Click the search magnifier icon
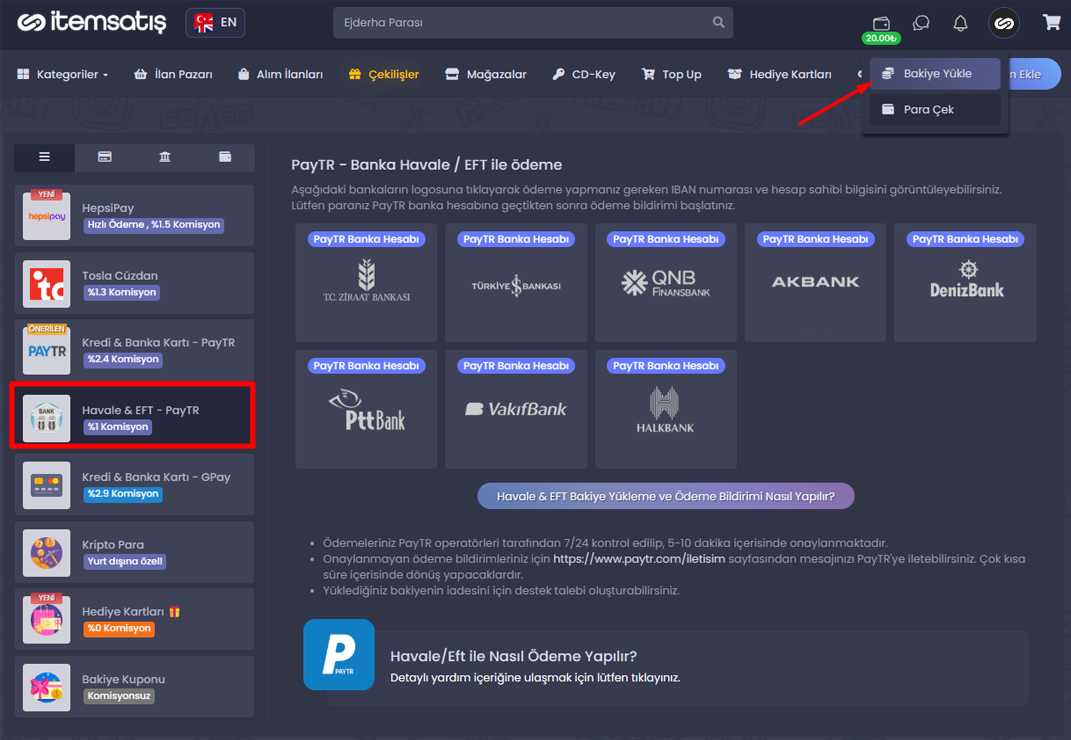The width and height of the screenshot is (1071, 740). click(x=719, y=23)
